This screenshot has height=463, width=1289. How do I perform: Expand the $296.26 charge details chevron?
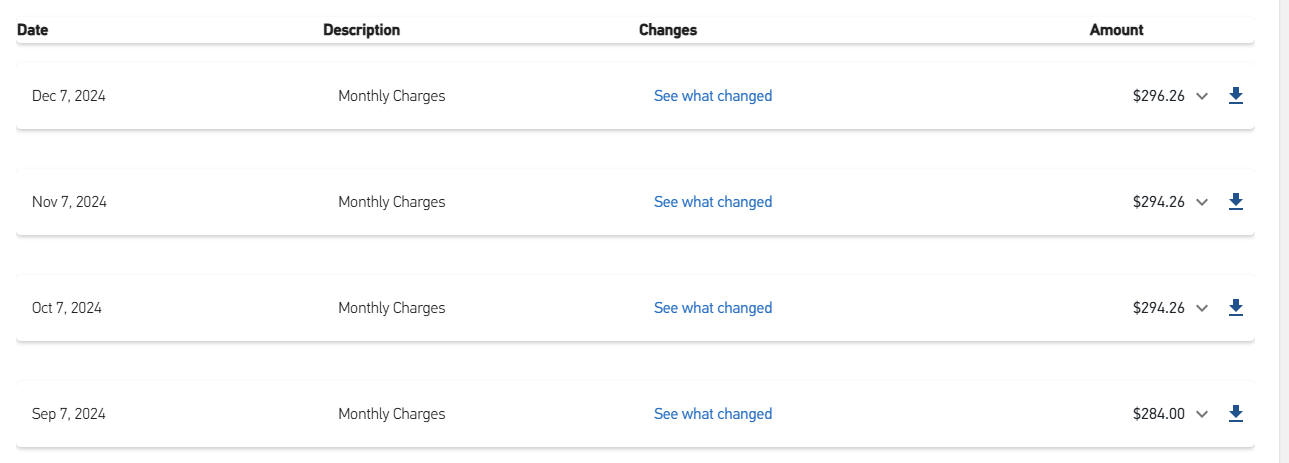point(1202,97)
